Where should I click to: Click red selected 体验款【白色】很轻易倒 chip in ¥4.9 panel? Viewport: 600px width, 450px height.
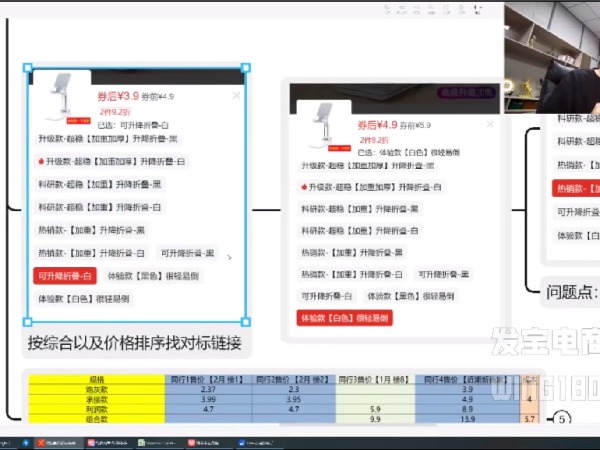coord(345,318)
